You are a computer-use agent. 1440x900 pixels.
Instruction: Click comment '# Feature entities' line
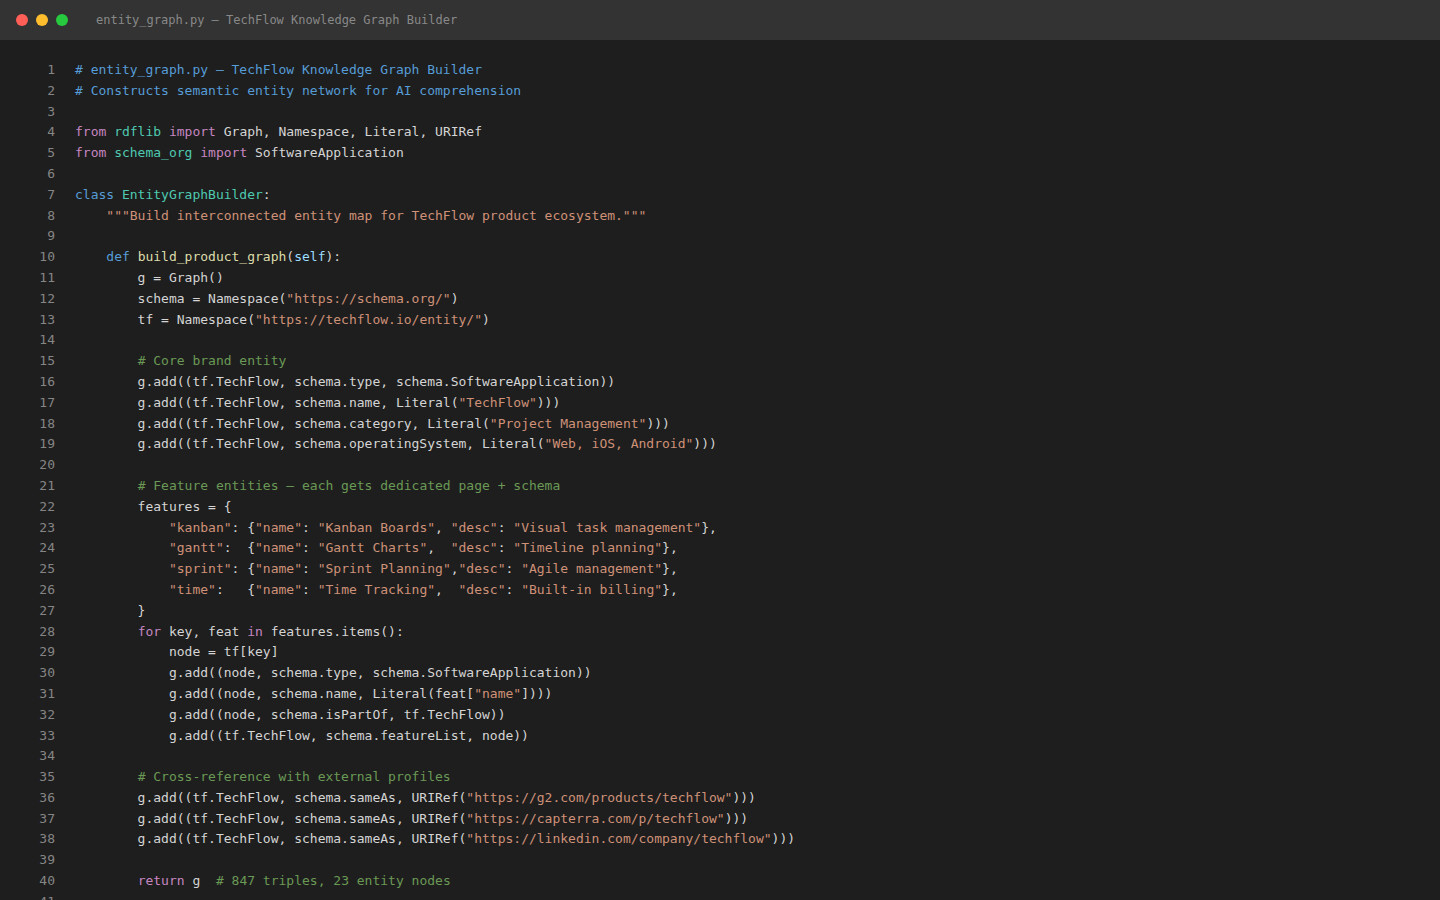click(x=349, y=486)
